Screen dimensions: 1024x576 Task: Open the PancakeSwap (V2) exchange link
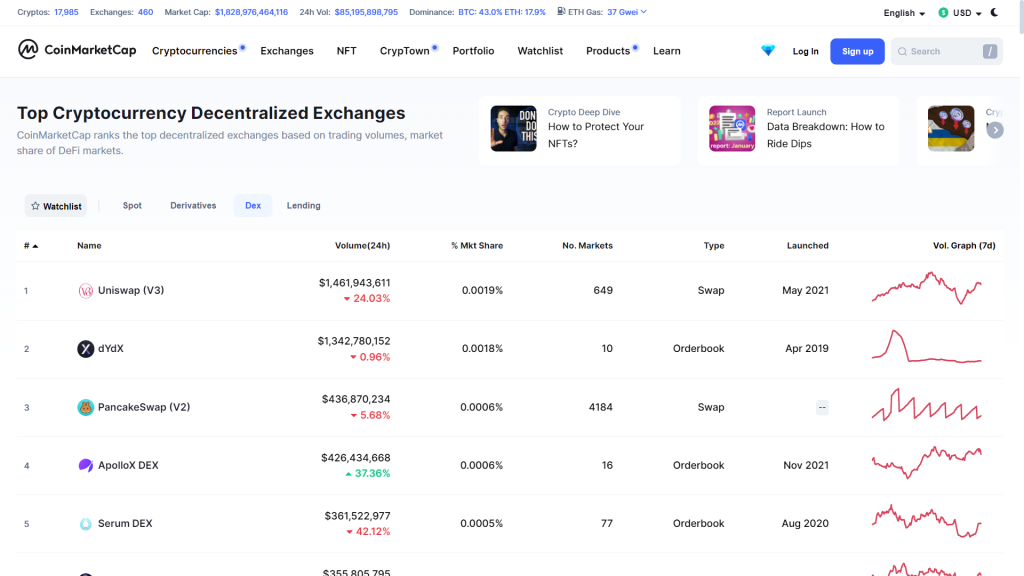point(144,408)
